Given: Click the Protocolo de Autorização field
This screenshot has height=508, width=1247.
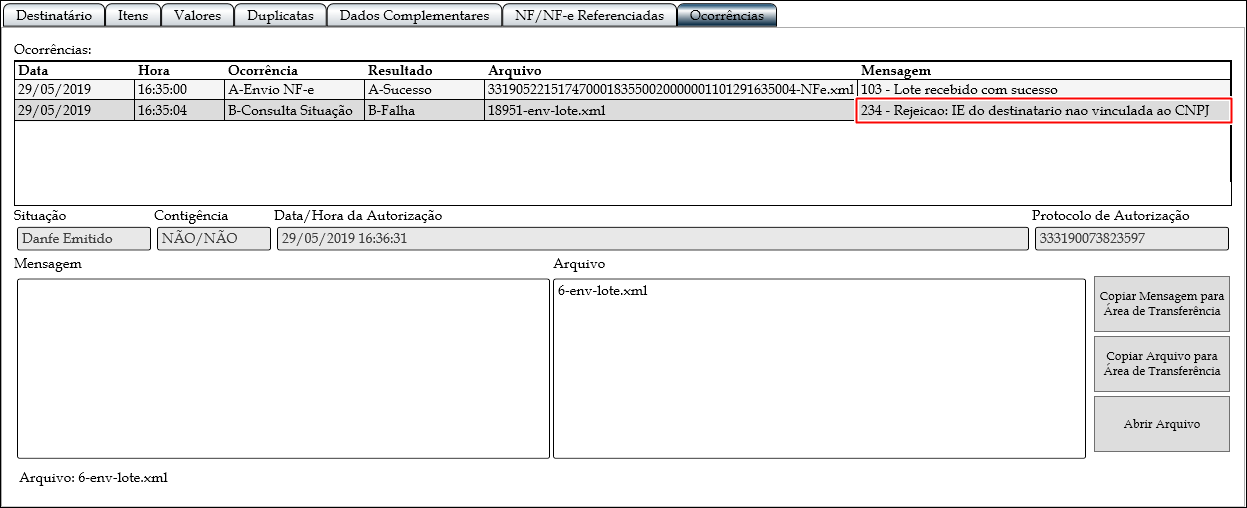Looking at the screenshot, I should pyautogui.click(x=1132, y=239).
